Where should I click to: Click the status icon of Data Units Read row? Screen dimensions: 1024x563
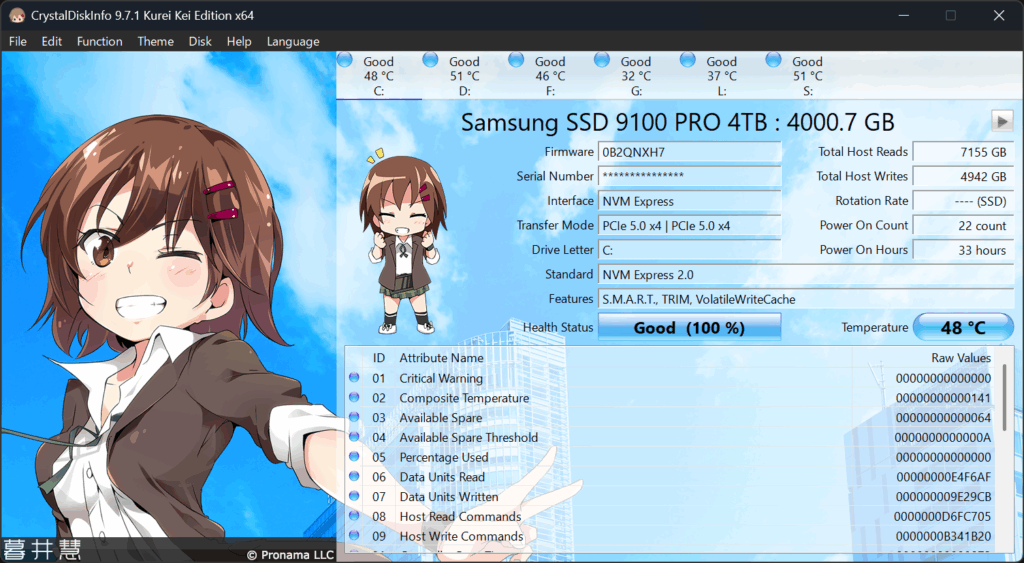click(354, 476)
